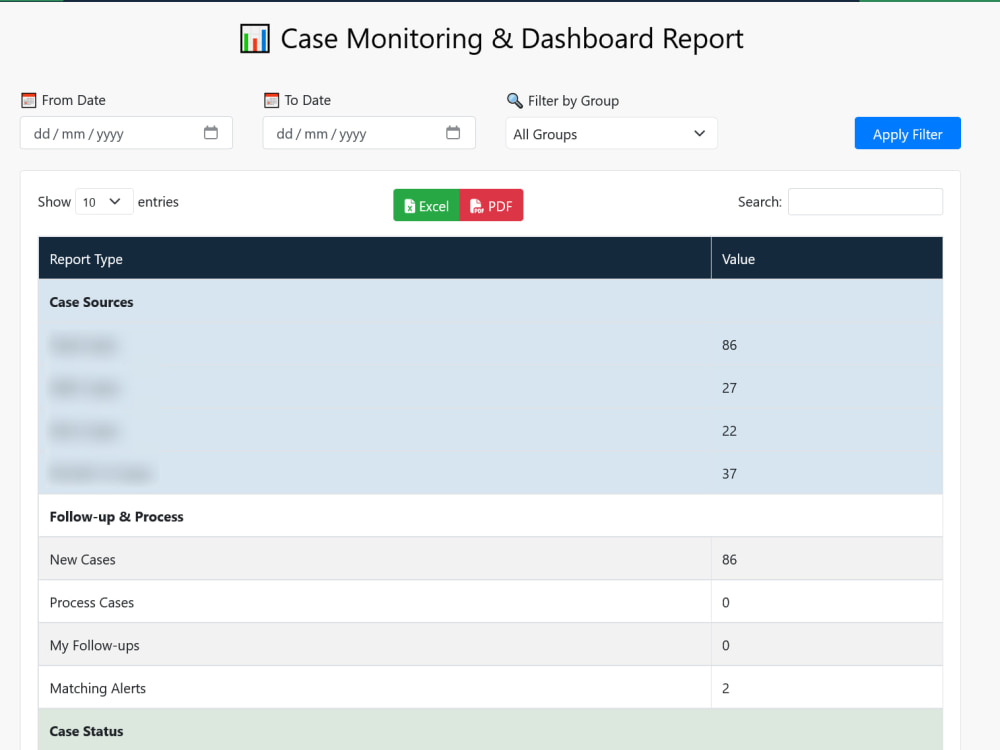
Task: Click the calendar emoji next to From Date label
Action: pos(29,100)
